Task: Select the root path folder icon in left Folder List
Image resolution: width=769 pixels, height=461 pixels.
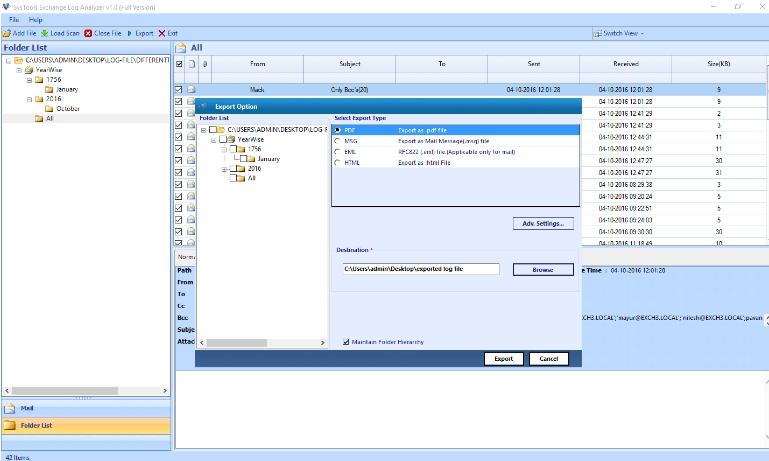Action: point(18,60)
